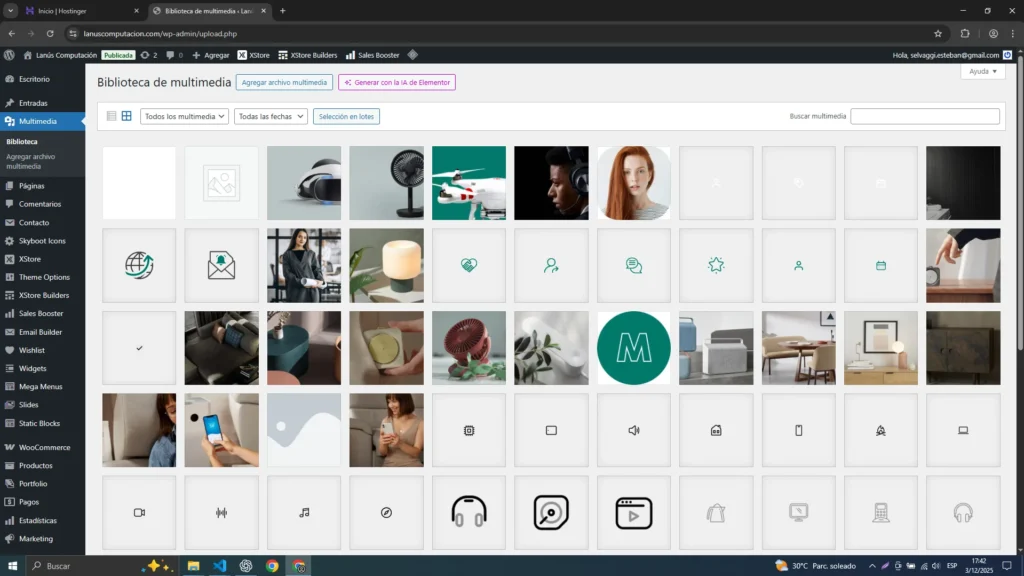
Task: Select the white drone image thumbnail
Action: pos(469,183)
